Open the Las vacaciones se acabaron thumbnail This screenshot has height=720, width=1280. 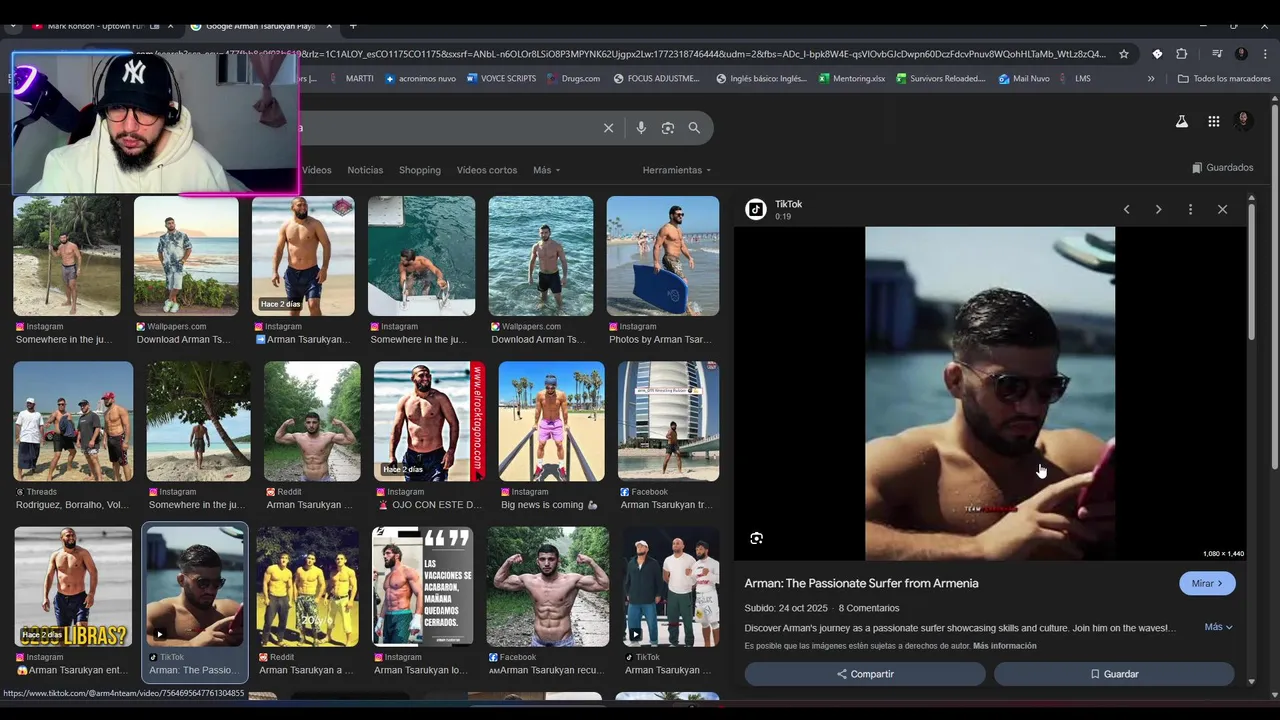point(422,586)
